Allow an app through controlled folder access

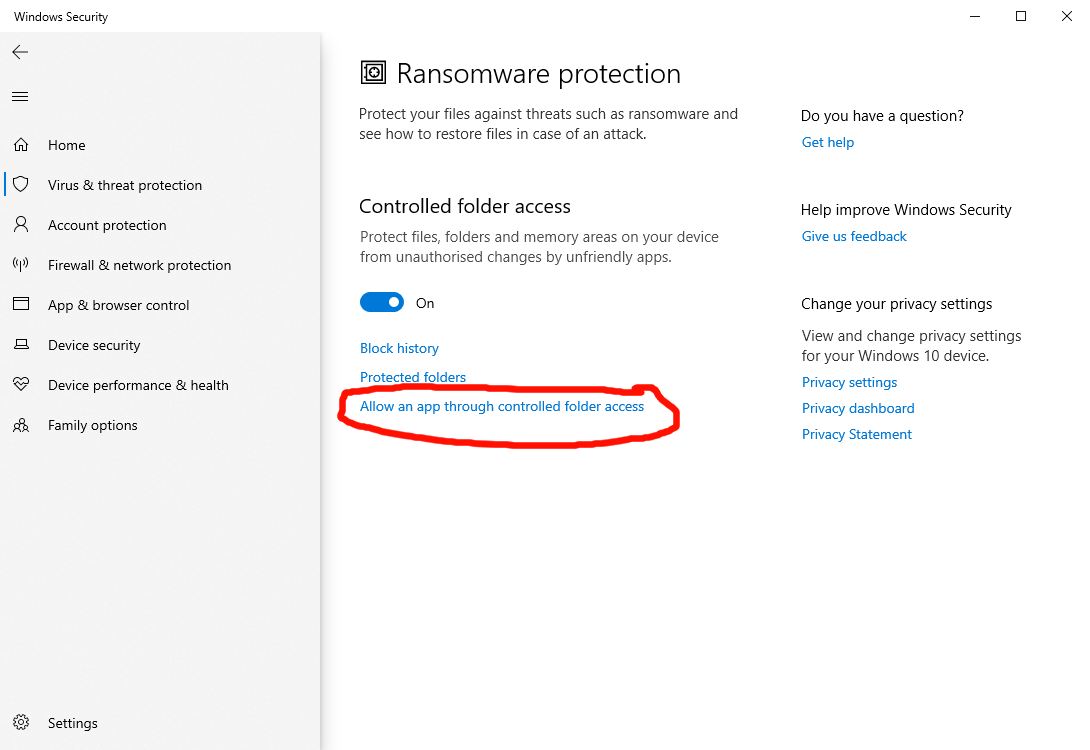502,407
